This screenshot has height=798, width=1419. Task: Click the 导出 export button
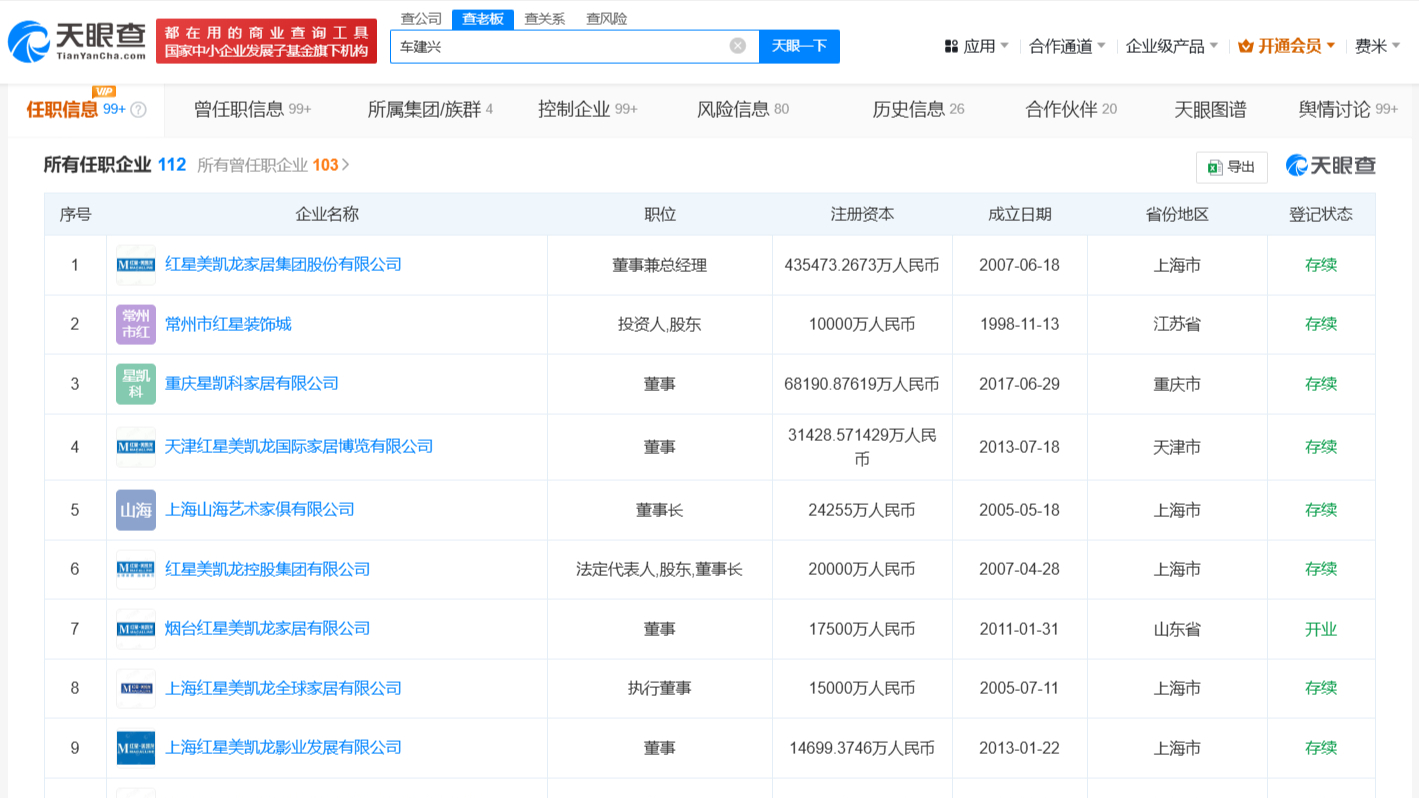[1231, 167]
